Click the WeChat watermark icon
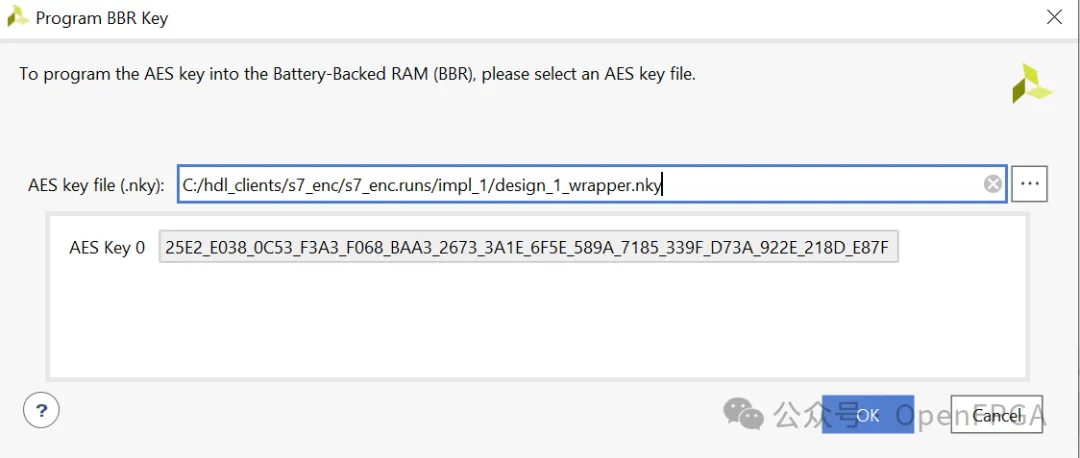The width and height of the screenshot is (1080, 458). tap(743, 414)
